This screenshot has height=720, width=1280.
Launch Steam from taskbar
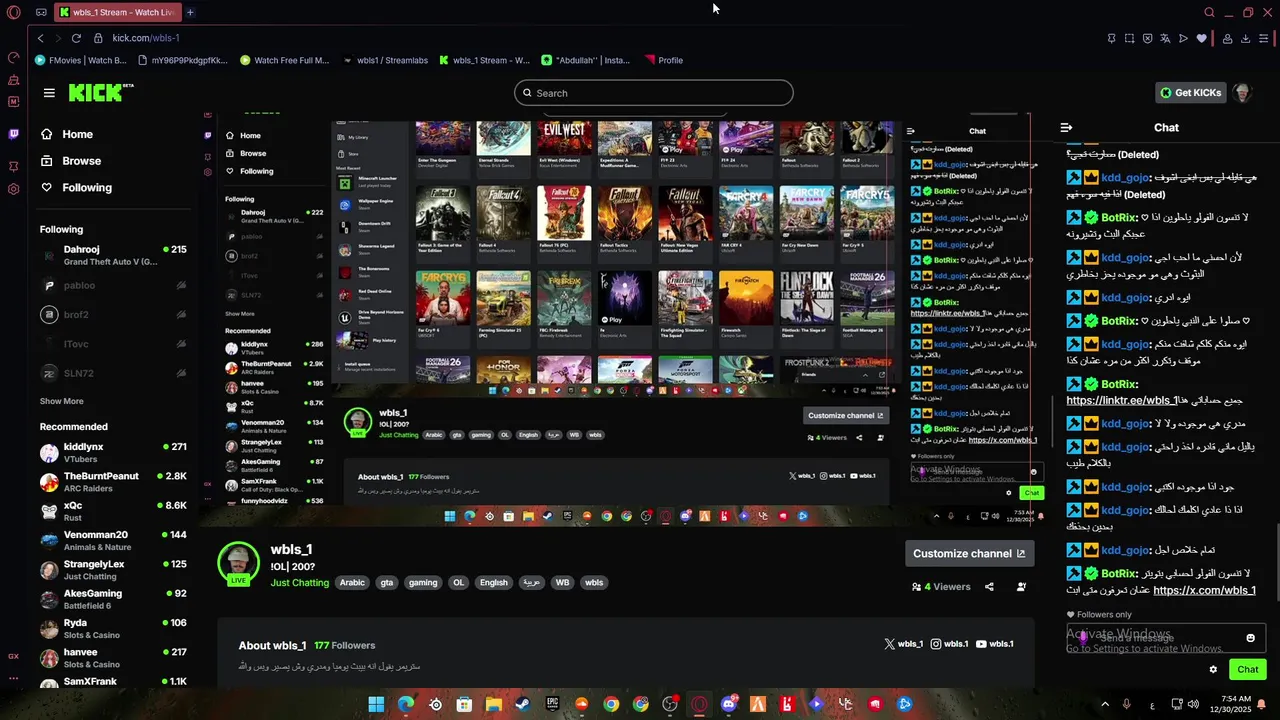point(522,704)
